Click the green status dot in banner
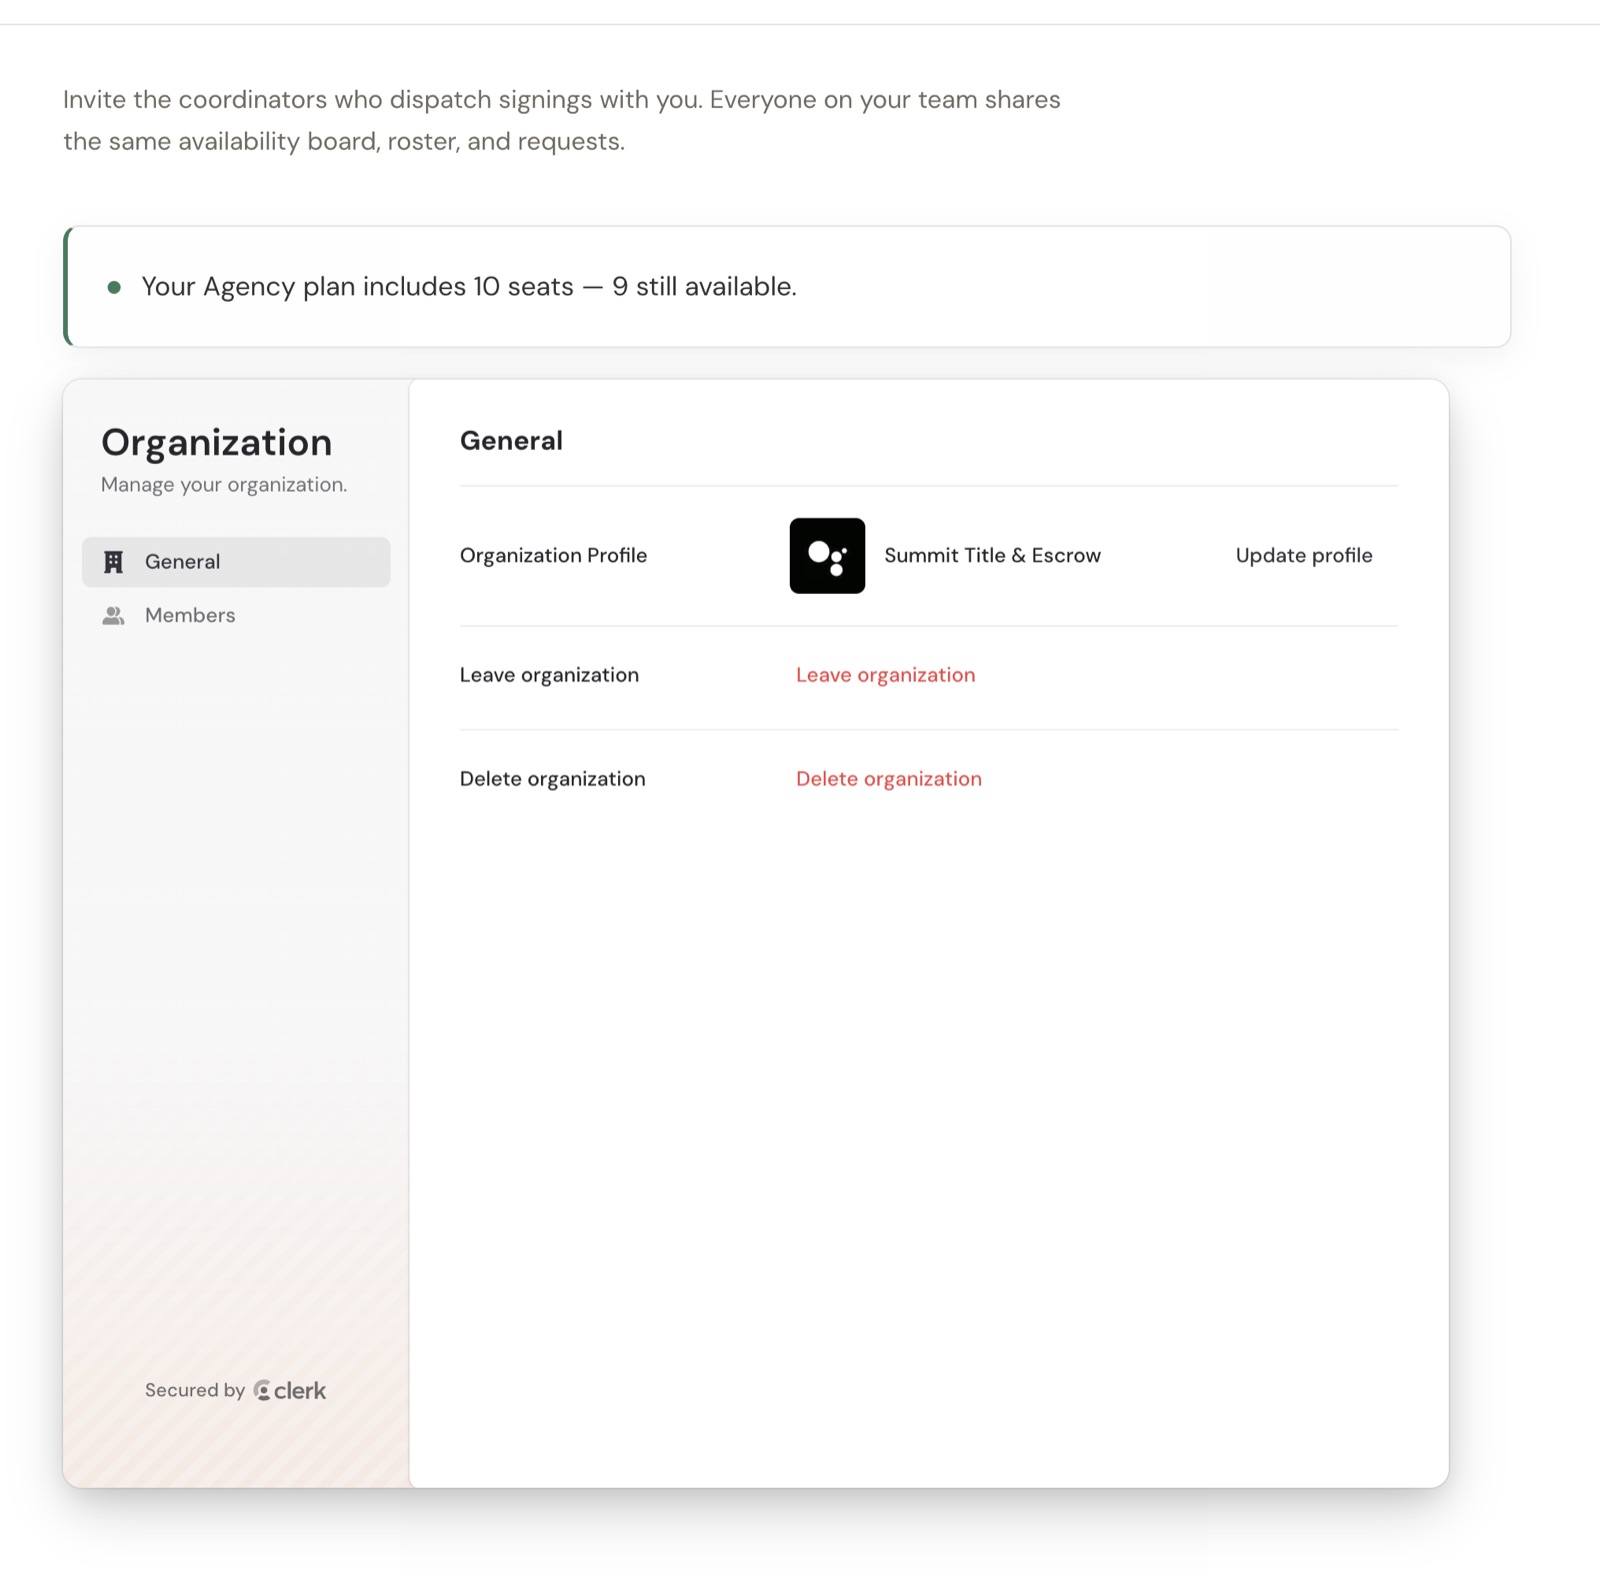Image resolution: width=1600 pixels, height=1576 pixels. tap(114, 288)
